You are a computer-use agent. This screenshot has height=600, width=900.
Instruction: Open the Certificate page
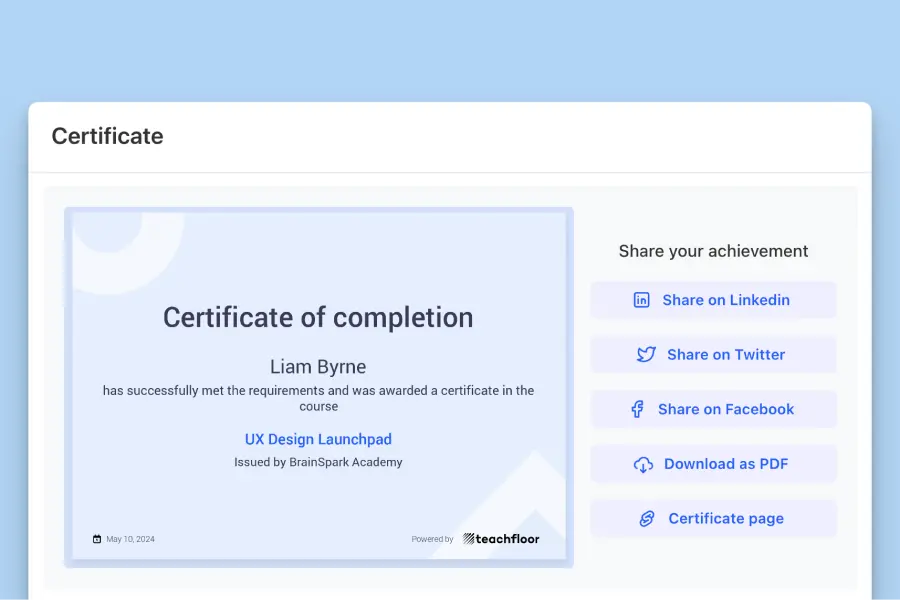click(713, 518)
